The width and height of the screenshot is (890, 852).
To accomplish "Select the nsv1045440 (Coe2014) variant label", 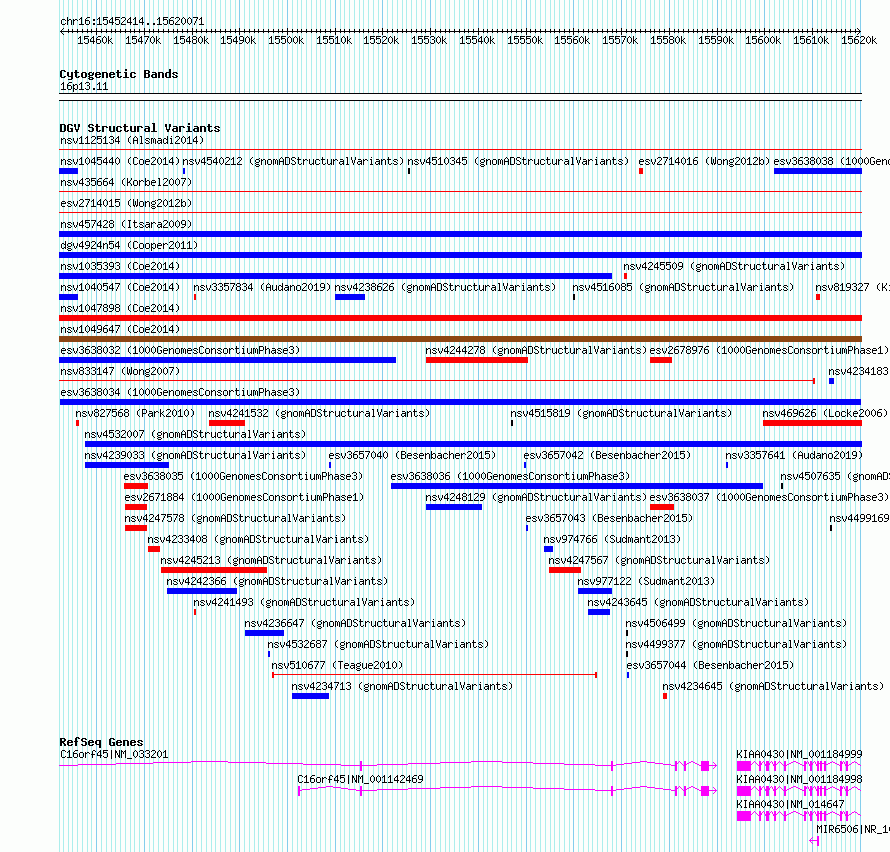I will tap(120, 161).
